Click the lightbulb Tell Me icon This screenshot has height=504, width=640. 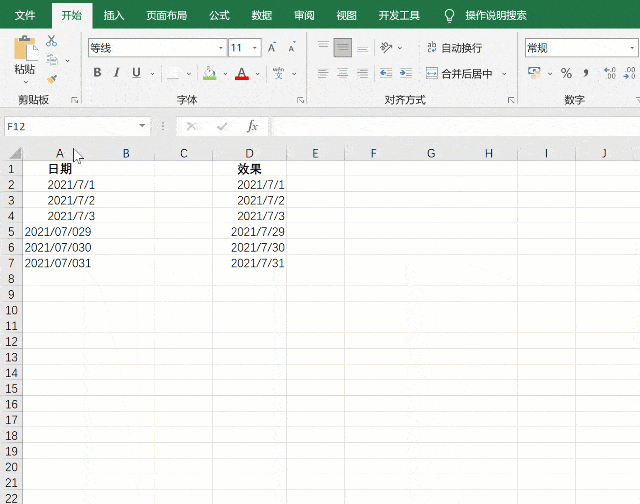pyautogui.click(x=449, y=16)
